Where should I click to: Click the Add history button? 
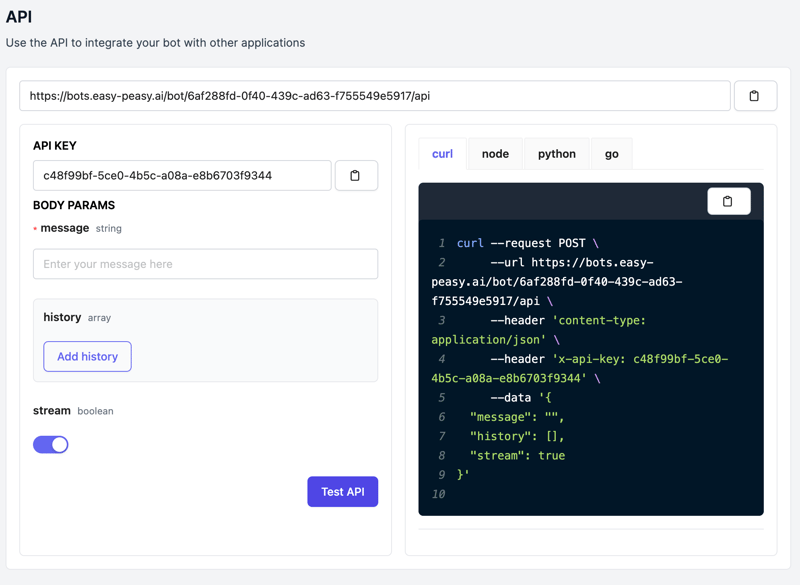tap(87, 357)
